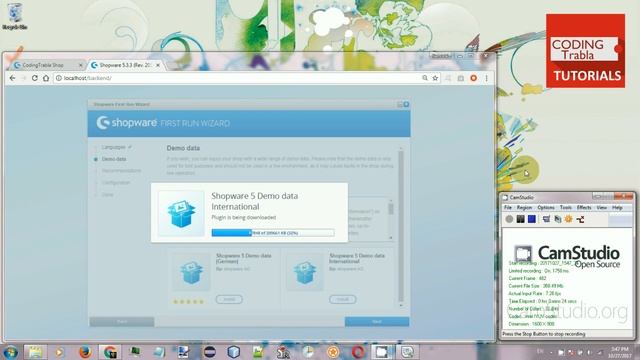Screen dimensions: 640x360
Task: Click the wizard Back button
Action: click(x=122, y=322)
